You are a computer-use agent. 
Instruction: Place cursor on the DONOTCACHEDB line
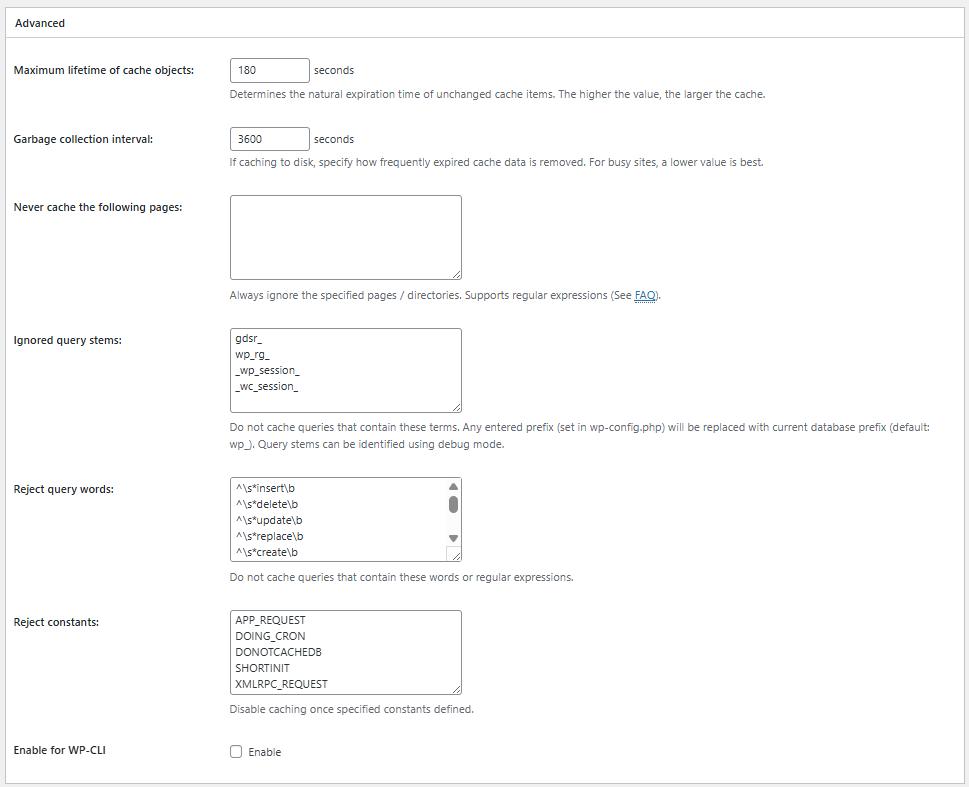278,652
